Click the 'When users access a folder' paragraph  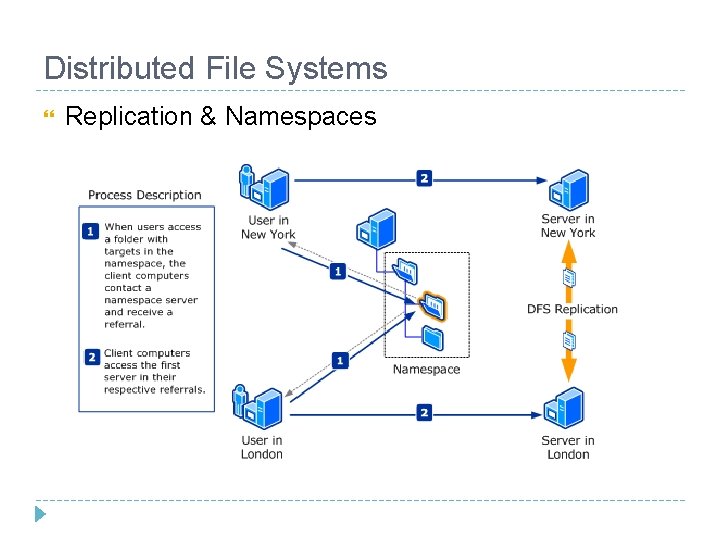(153, 276)
